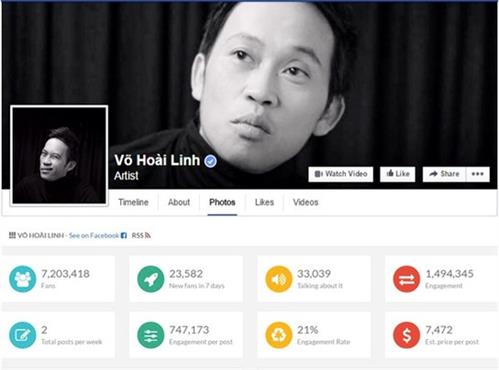Click the VÕ HOÀI LINH breadcrumb text
Screen dimensions: 499x370
pyautogui.click(x=41, y=235)
